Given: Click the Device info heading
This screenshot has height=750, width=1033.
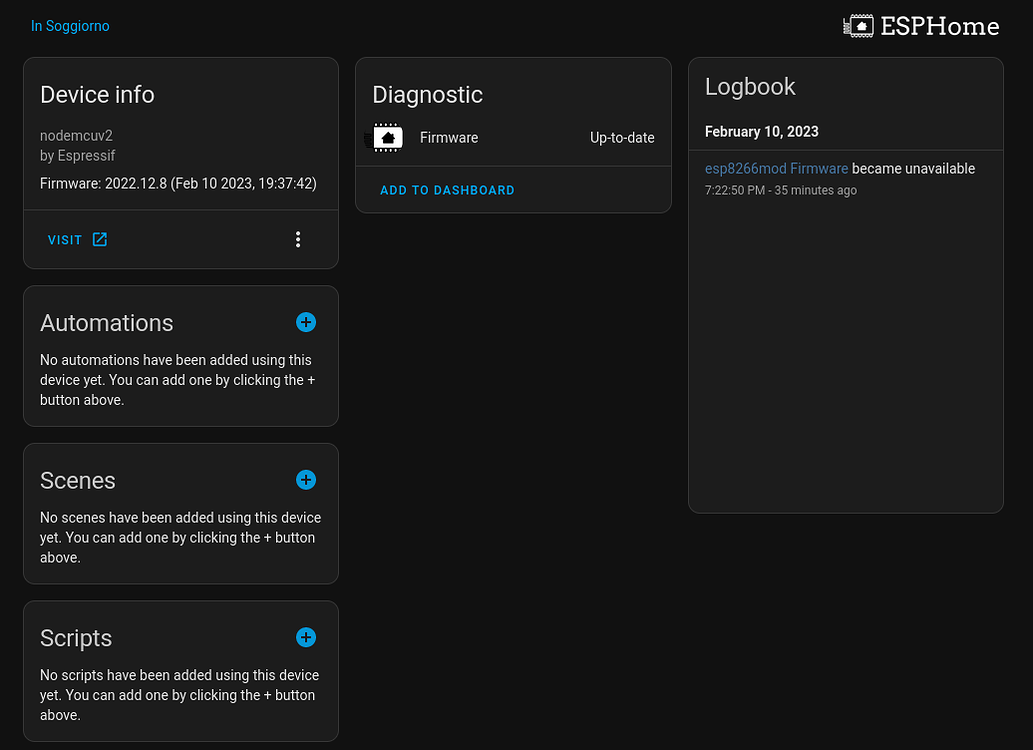Looking at the screenshot, I should tap(97, 95).
